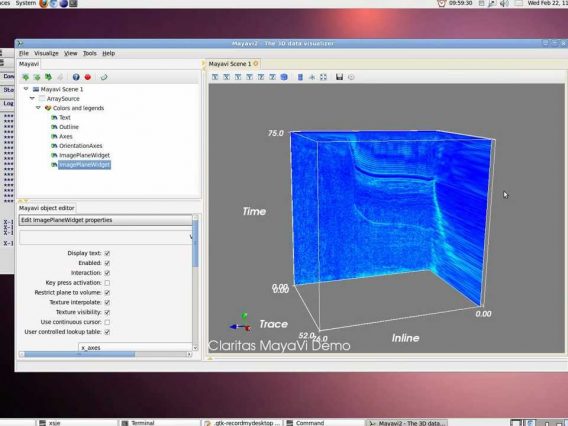Click the Edit ImagePlaneWidget properties header

pyautogui.click(x=105, y=220)
